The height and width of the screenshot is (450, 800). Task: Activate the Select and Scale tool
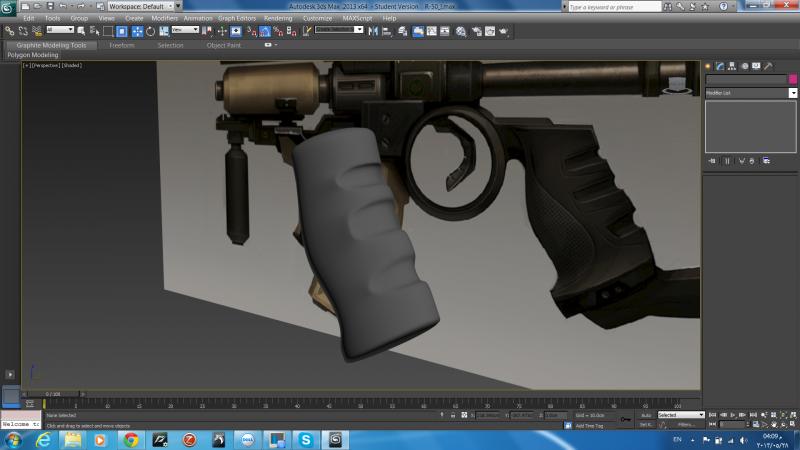[x=164, y=31]
